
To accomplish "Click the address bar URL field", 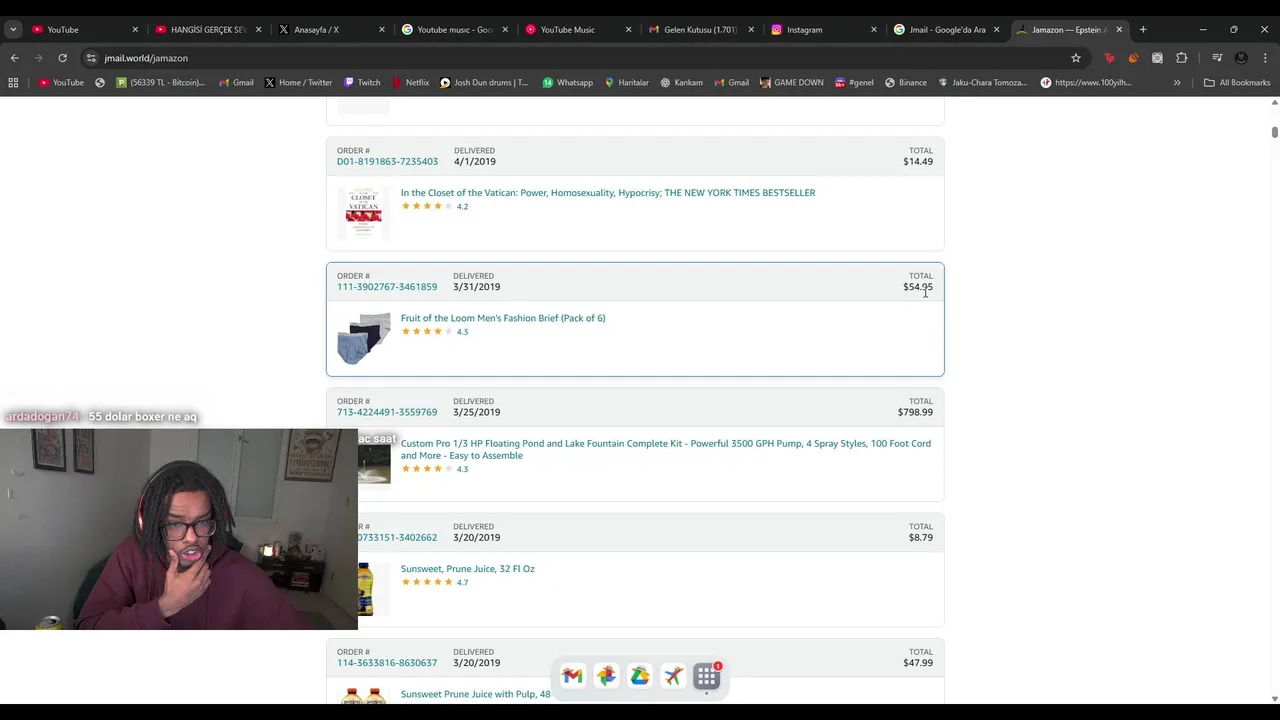I will coord(580,58).
